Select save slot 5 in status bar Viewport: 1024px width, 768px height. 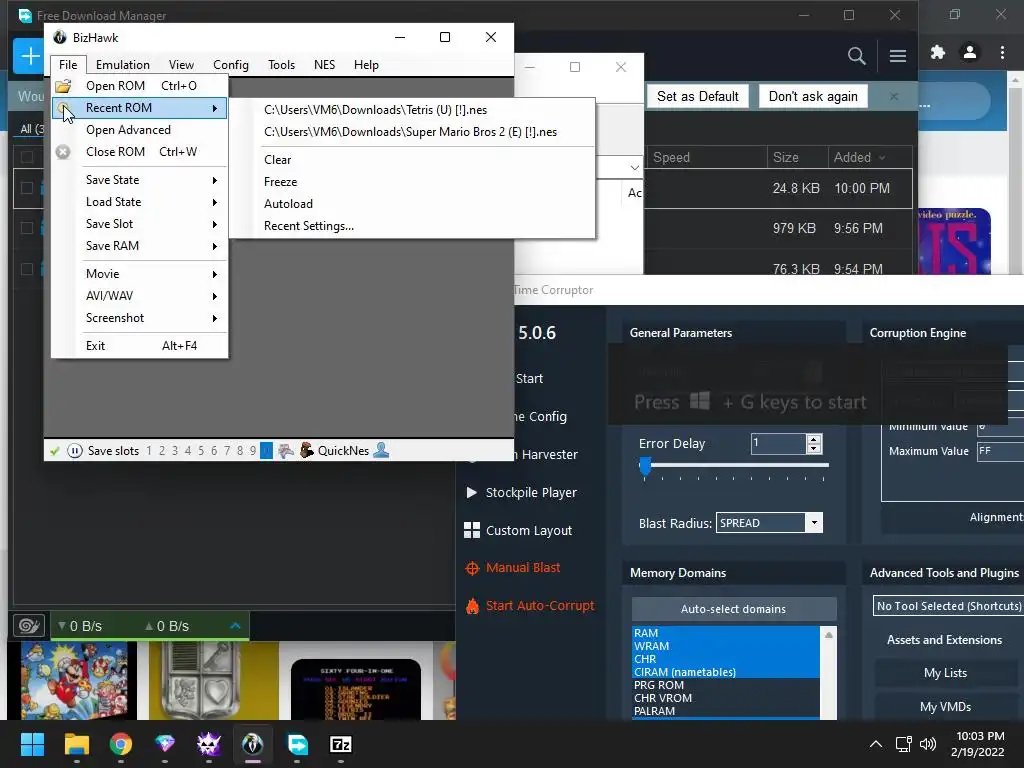click(x=201, y=451)
